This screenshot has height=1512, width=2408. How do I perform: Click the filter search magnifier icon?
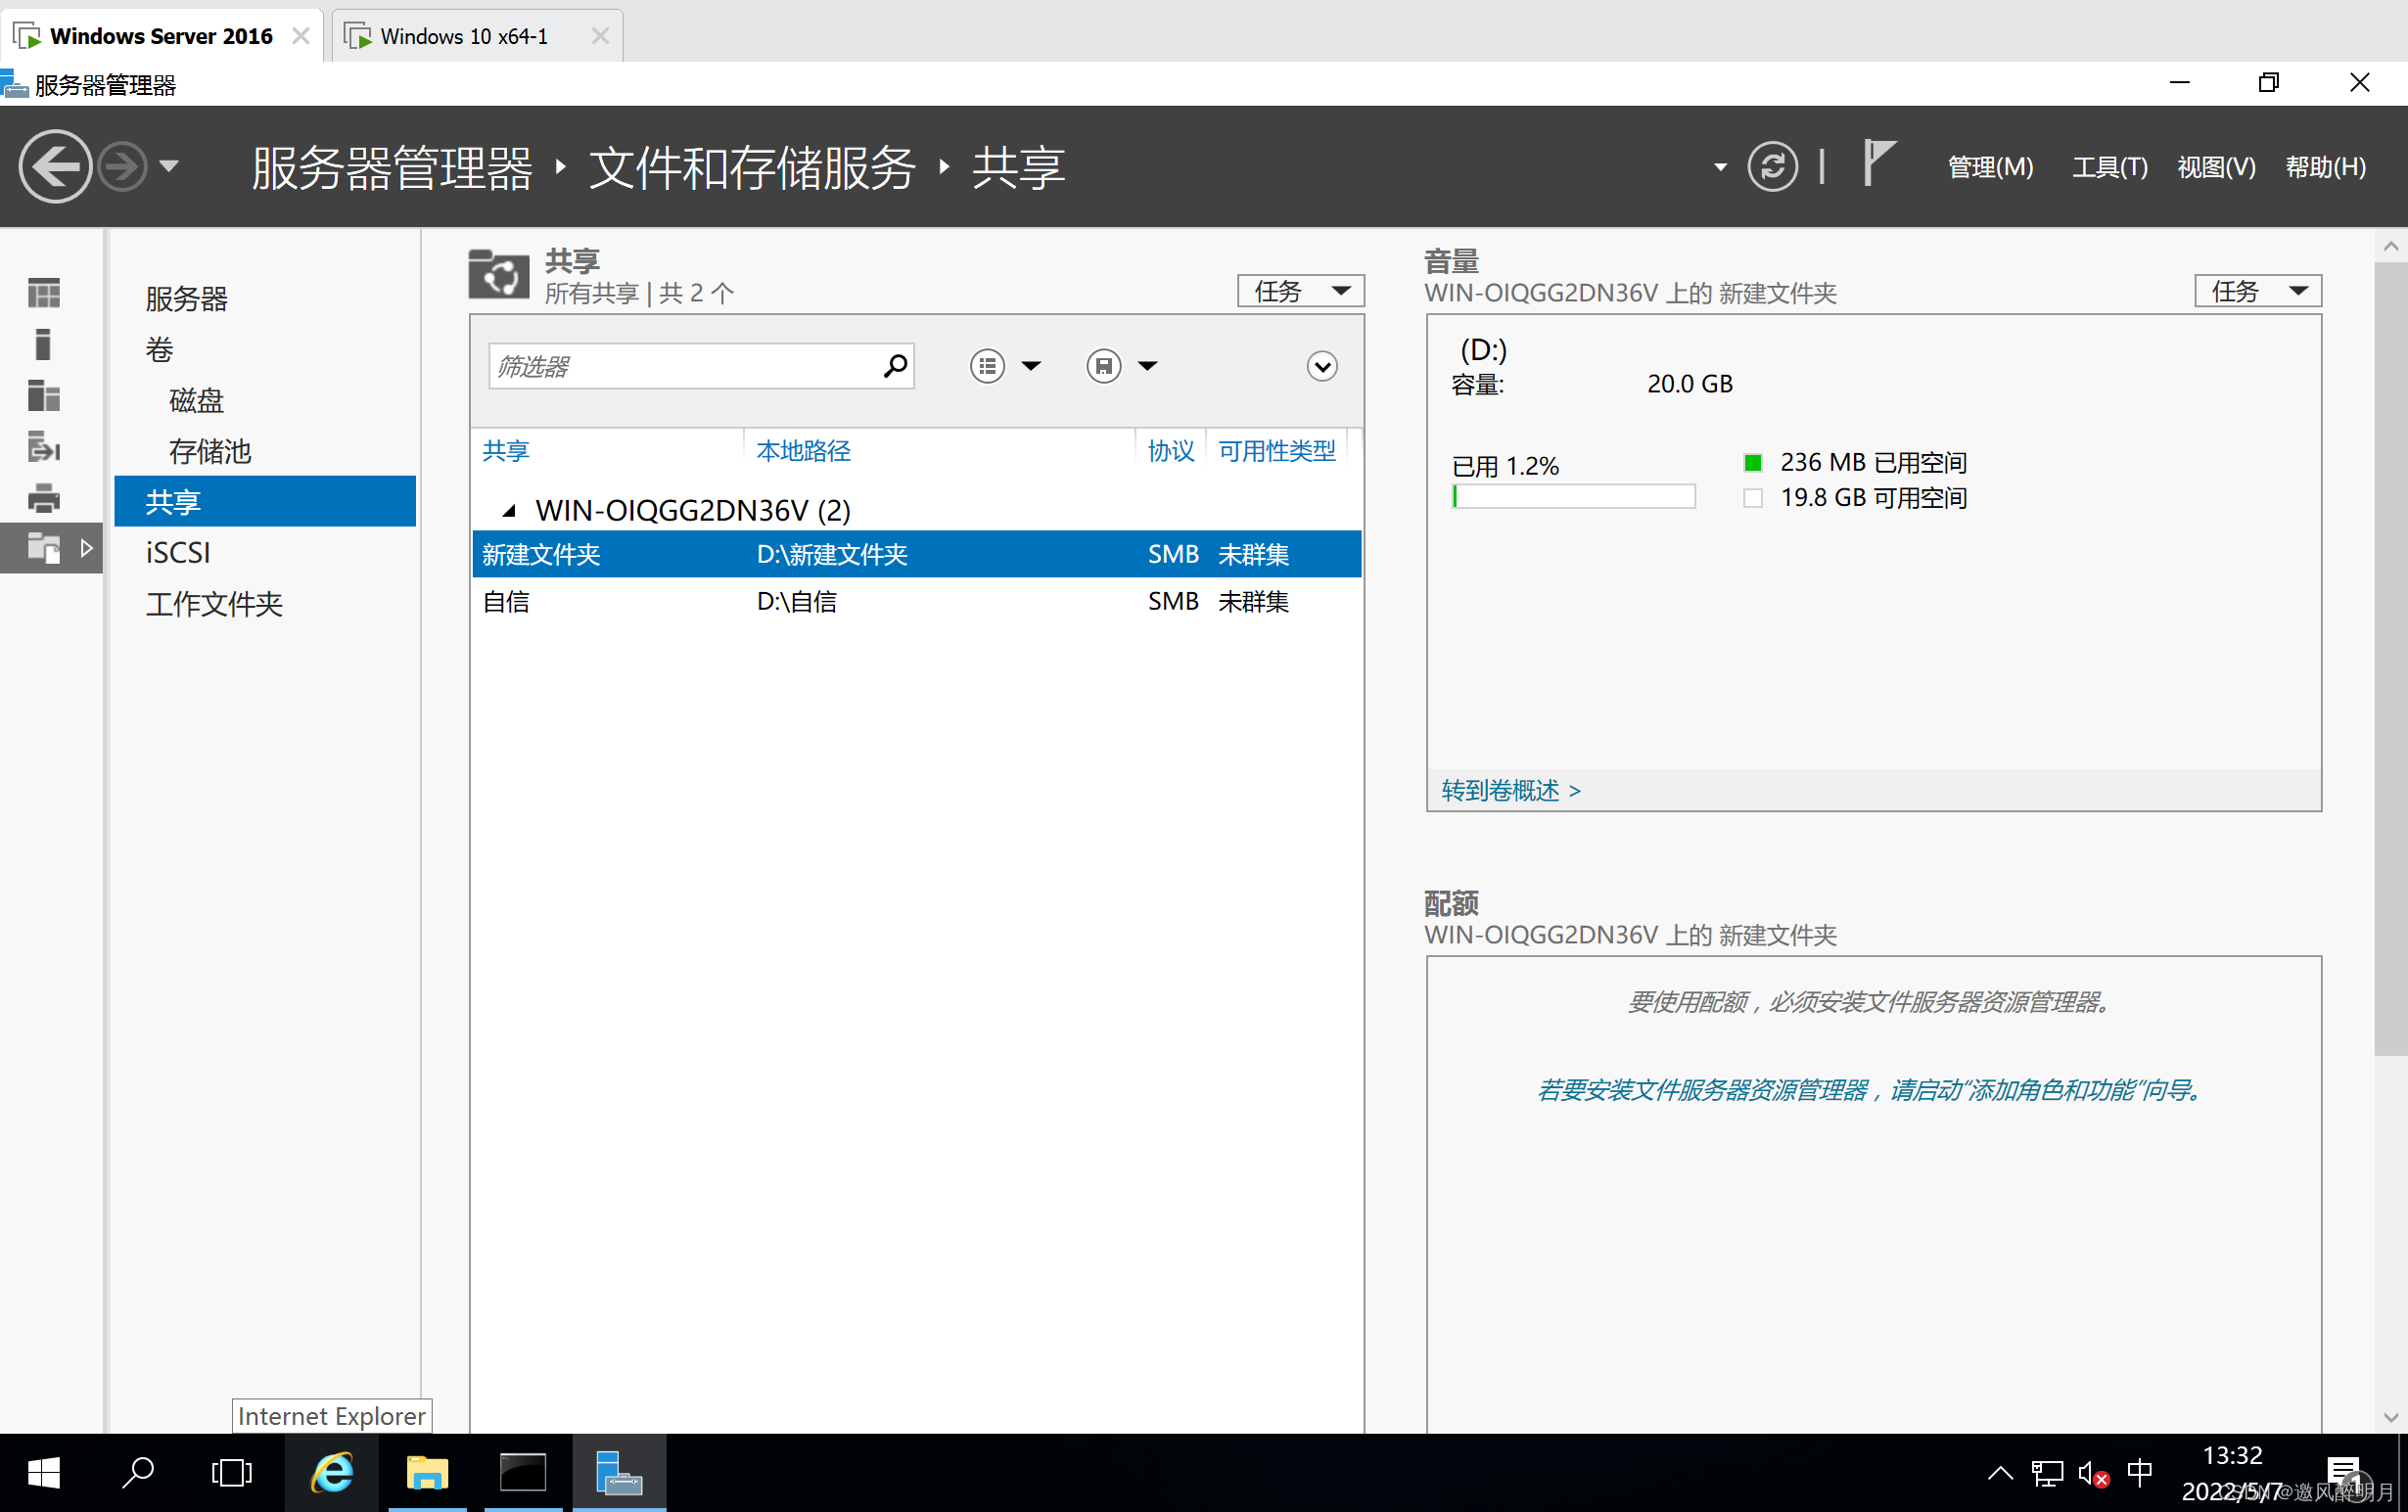point(895,366)
